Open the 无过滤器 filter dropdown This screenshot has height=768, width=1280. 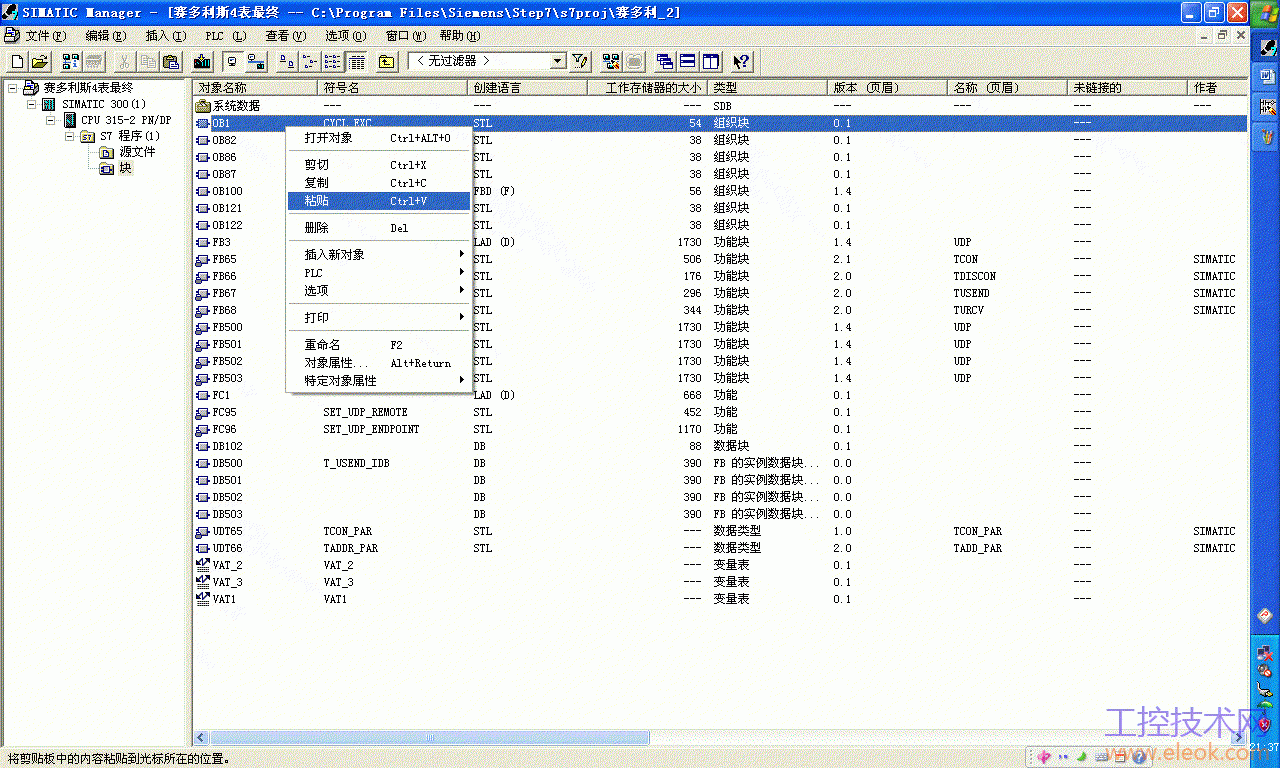coord(558,61)
